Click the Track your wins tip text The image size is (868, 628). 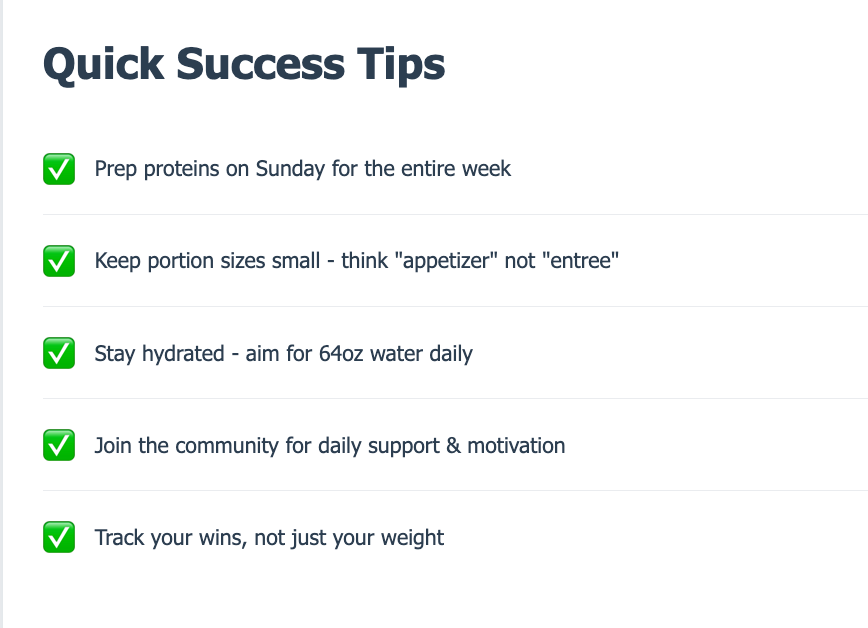tap(269, 538)
